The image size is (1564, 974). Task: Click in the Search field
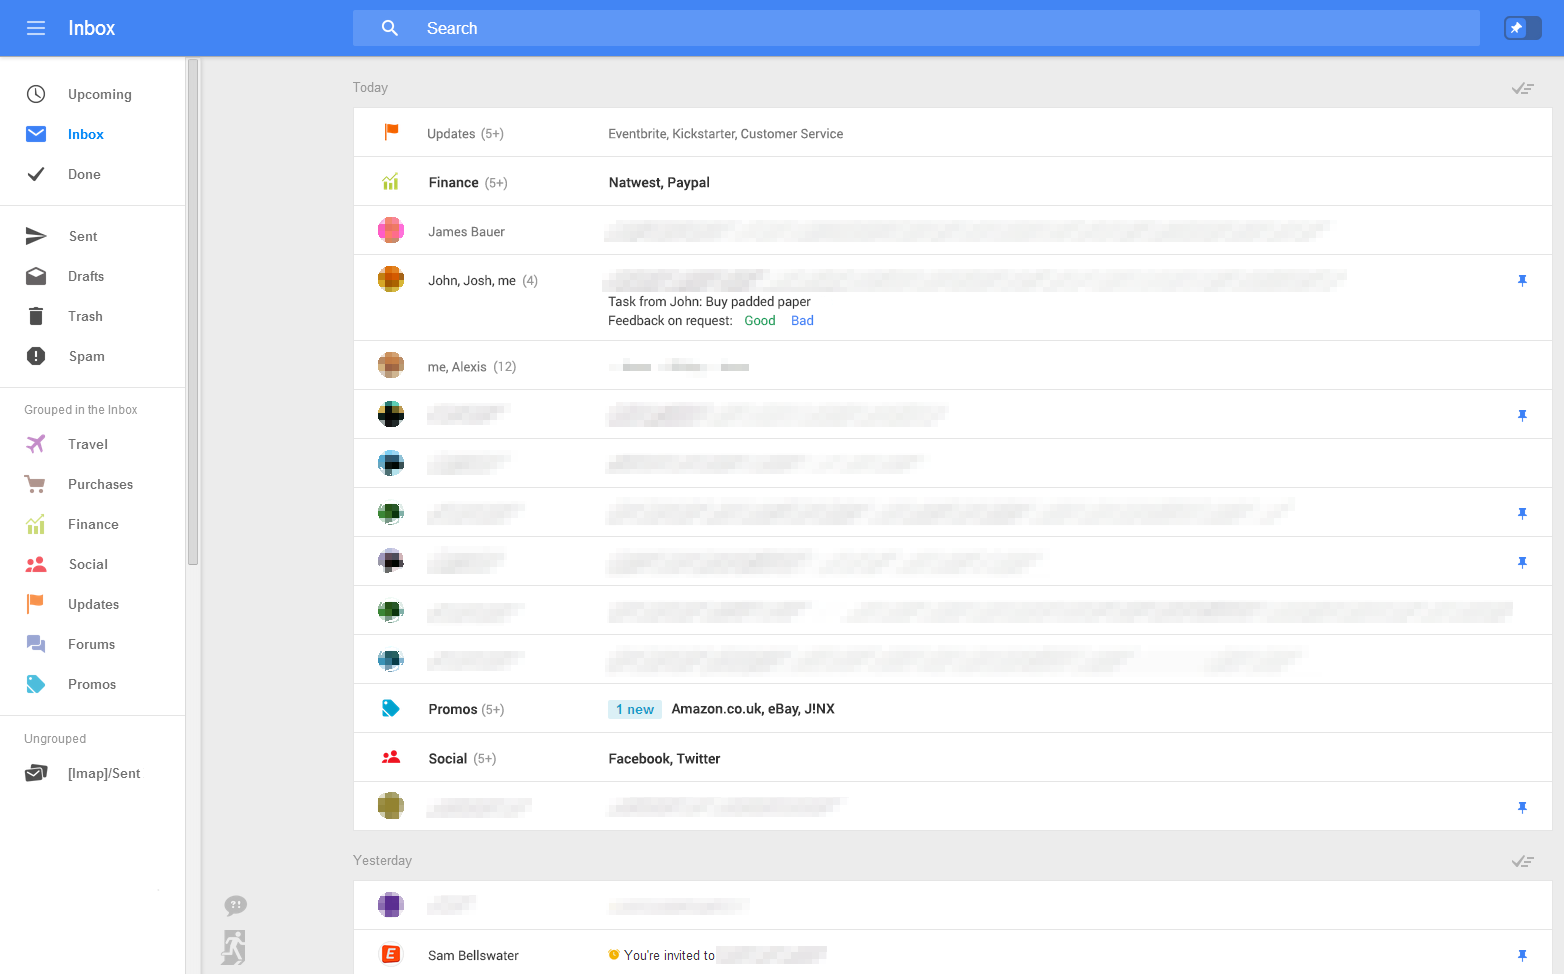[916, 28]
